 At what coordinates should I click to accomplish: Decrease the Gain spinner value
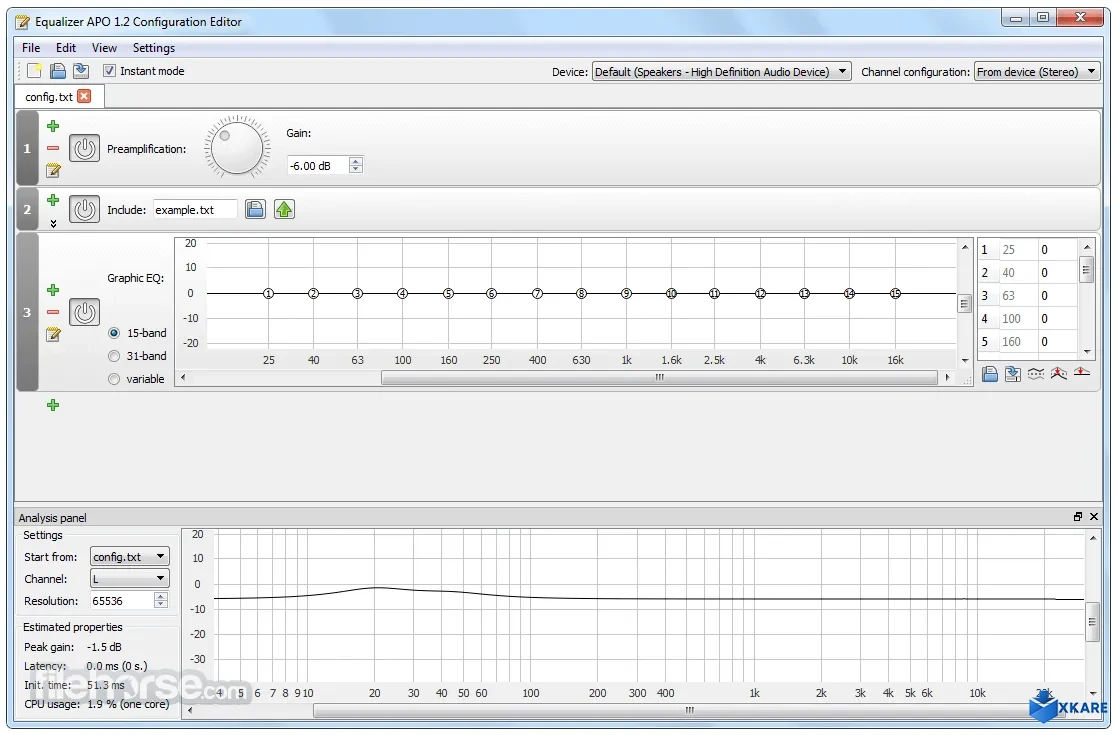pos(356,170)
